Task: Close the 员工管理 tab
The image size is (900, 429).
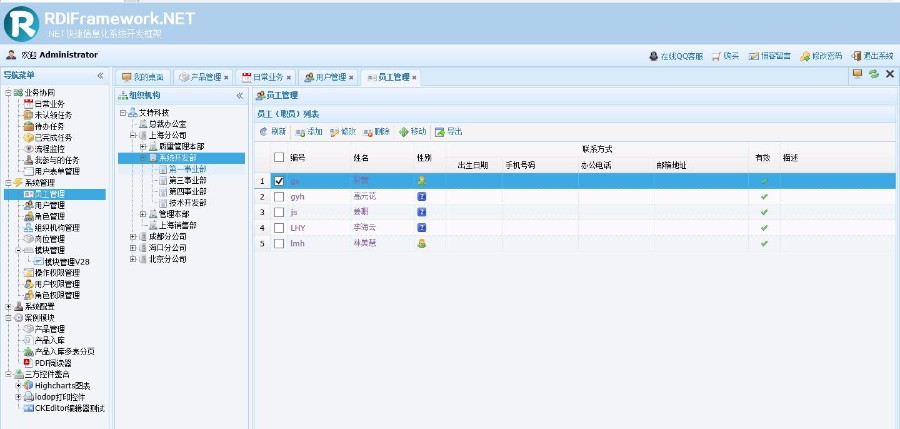Action: [x=414, y=77]
